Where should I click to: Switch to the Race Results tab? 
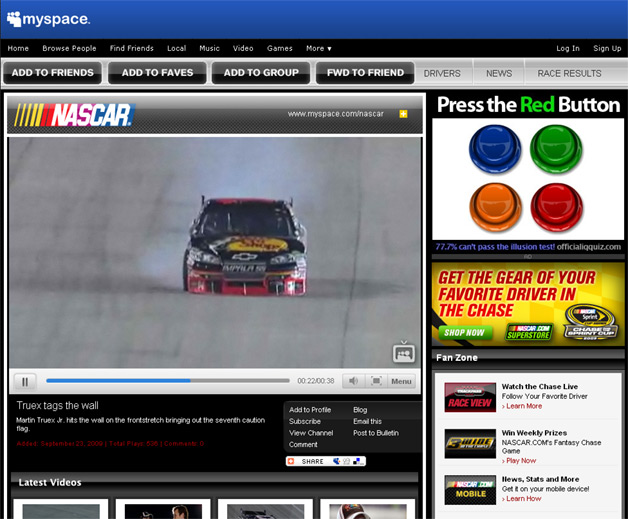click(569, 73)
